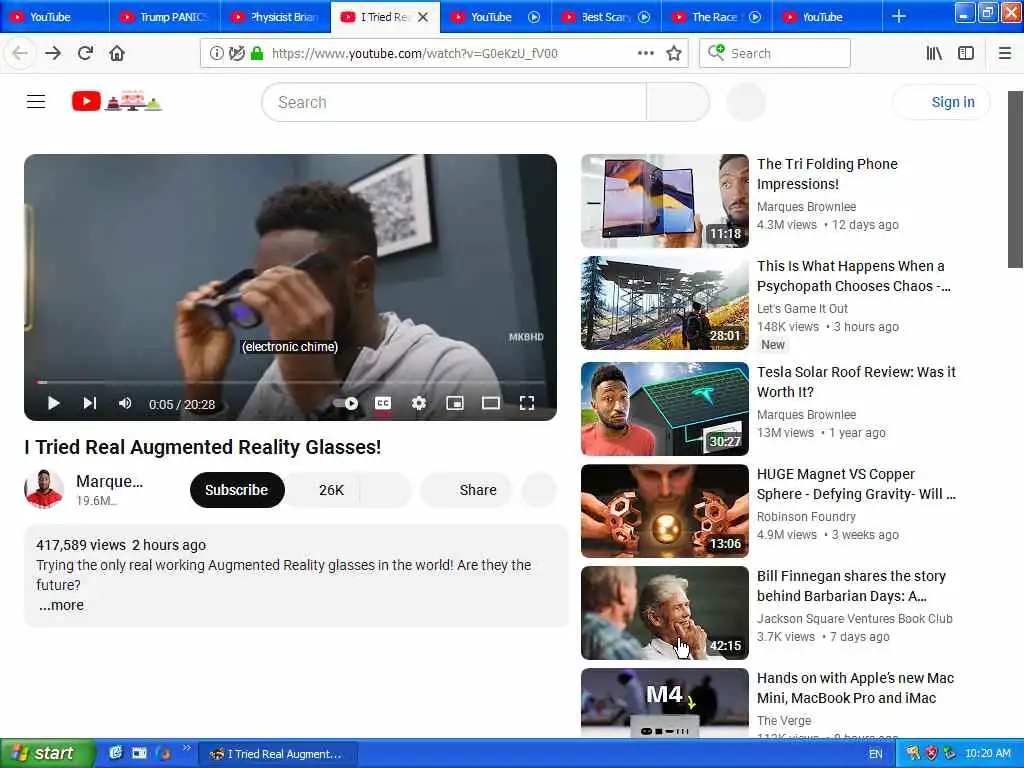
Task: Open the browser home page
Action: point(117,53)
